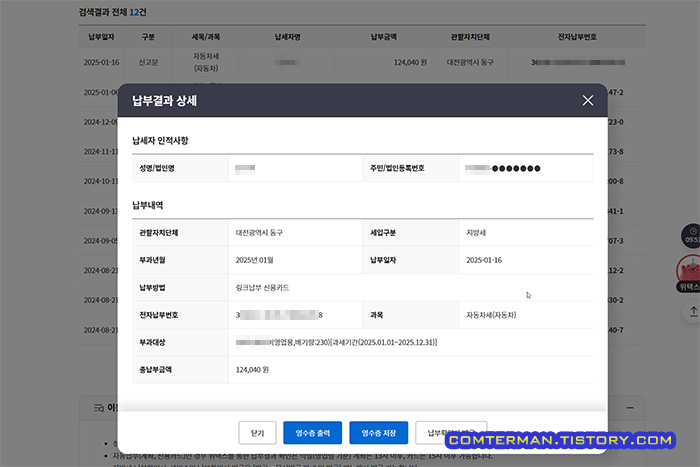Click the 부과년월 label

(152, 260)
